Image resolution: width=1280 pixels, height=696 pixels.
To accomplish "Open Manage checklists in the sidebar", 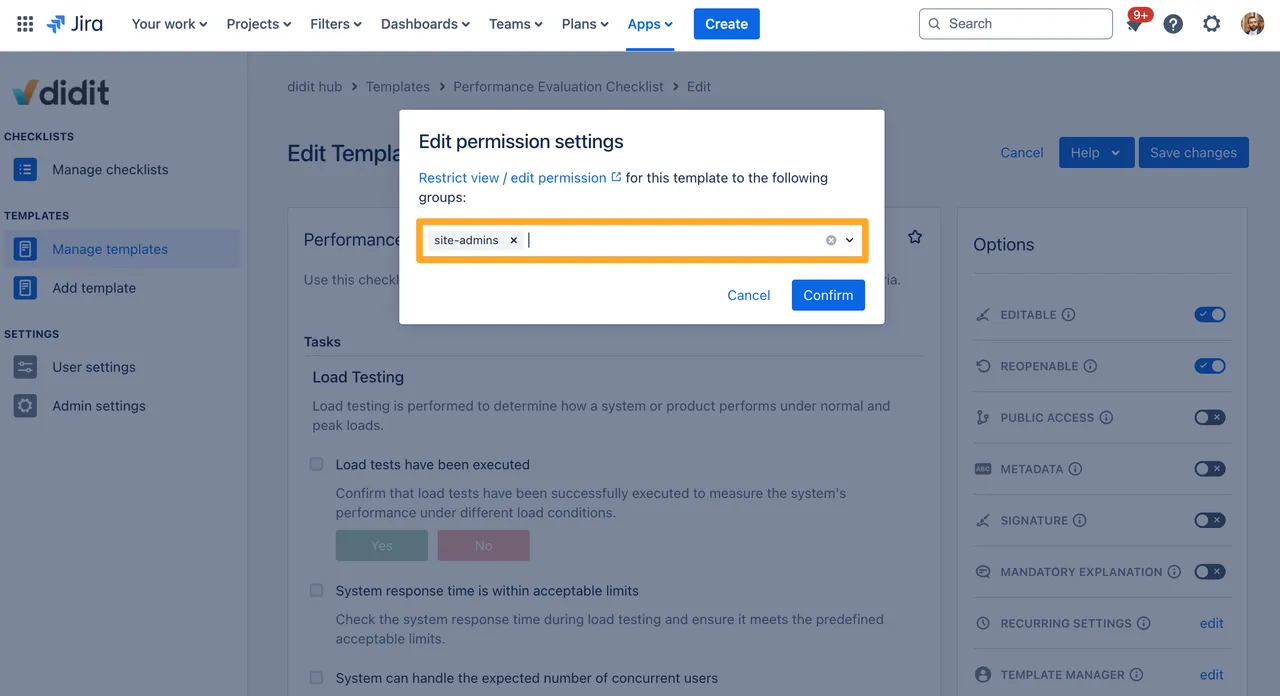I will click(110, 170).
